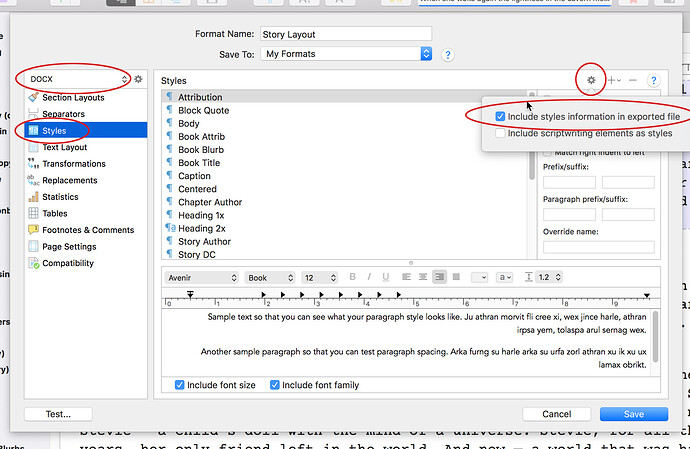
Task: Toggle the Include font size checkbox
Action: 180,385
